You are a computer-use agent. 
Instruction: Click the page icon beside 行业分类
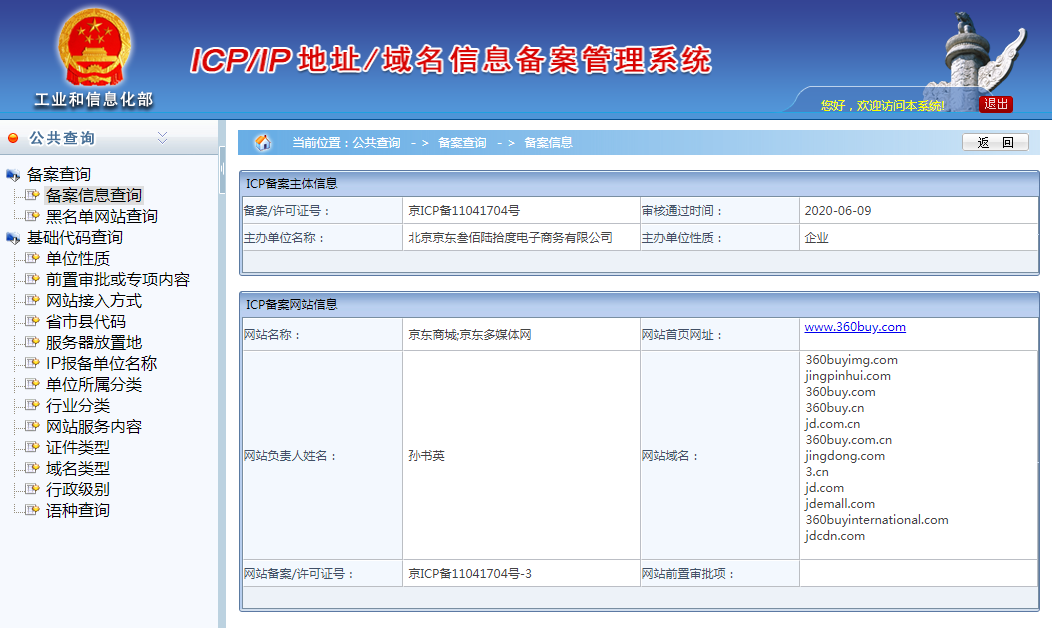pyautogui.click(x=32, y=405)
